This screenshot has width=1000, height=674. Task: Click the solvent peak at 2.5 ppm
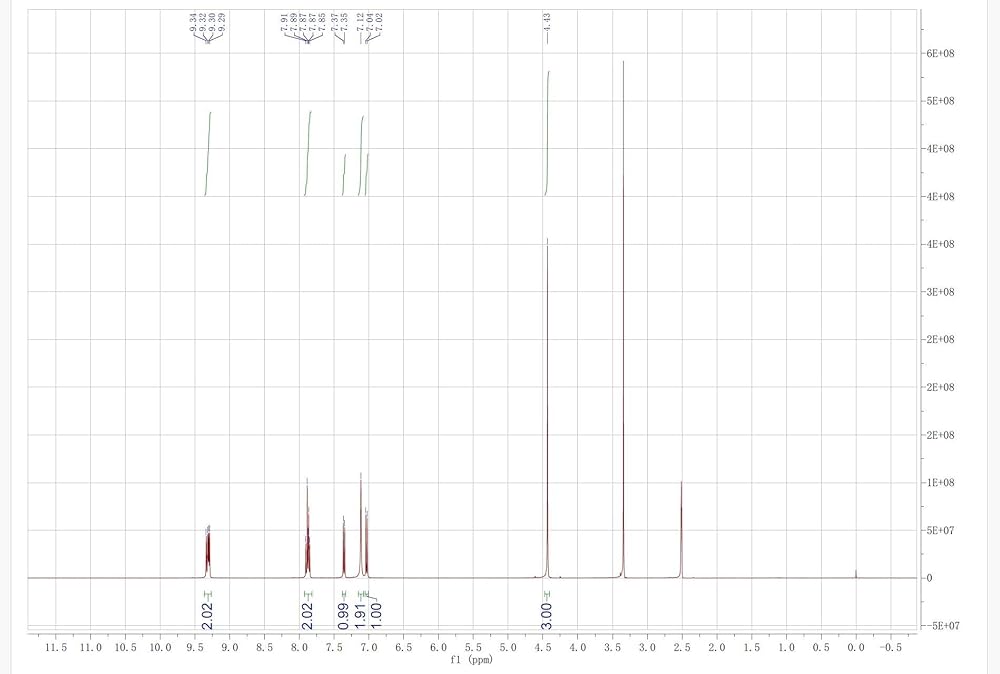pos(681,530)
